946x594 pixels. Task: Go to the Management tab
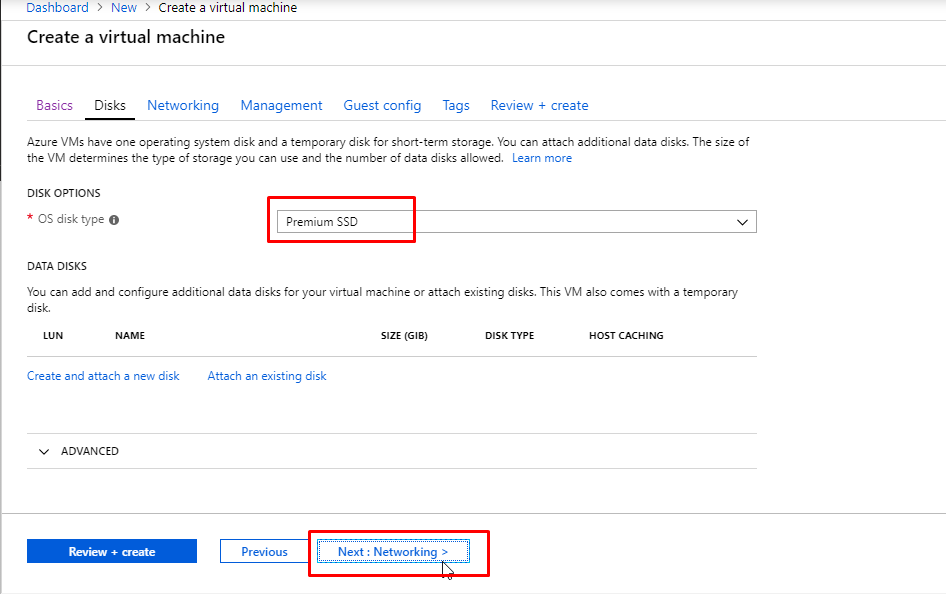pyautogui.click(x=281, y=105)
